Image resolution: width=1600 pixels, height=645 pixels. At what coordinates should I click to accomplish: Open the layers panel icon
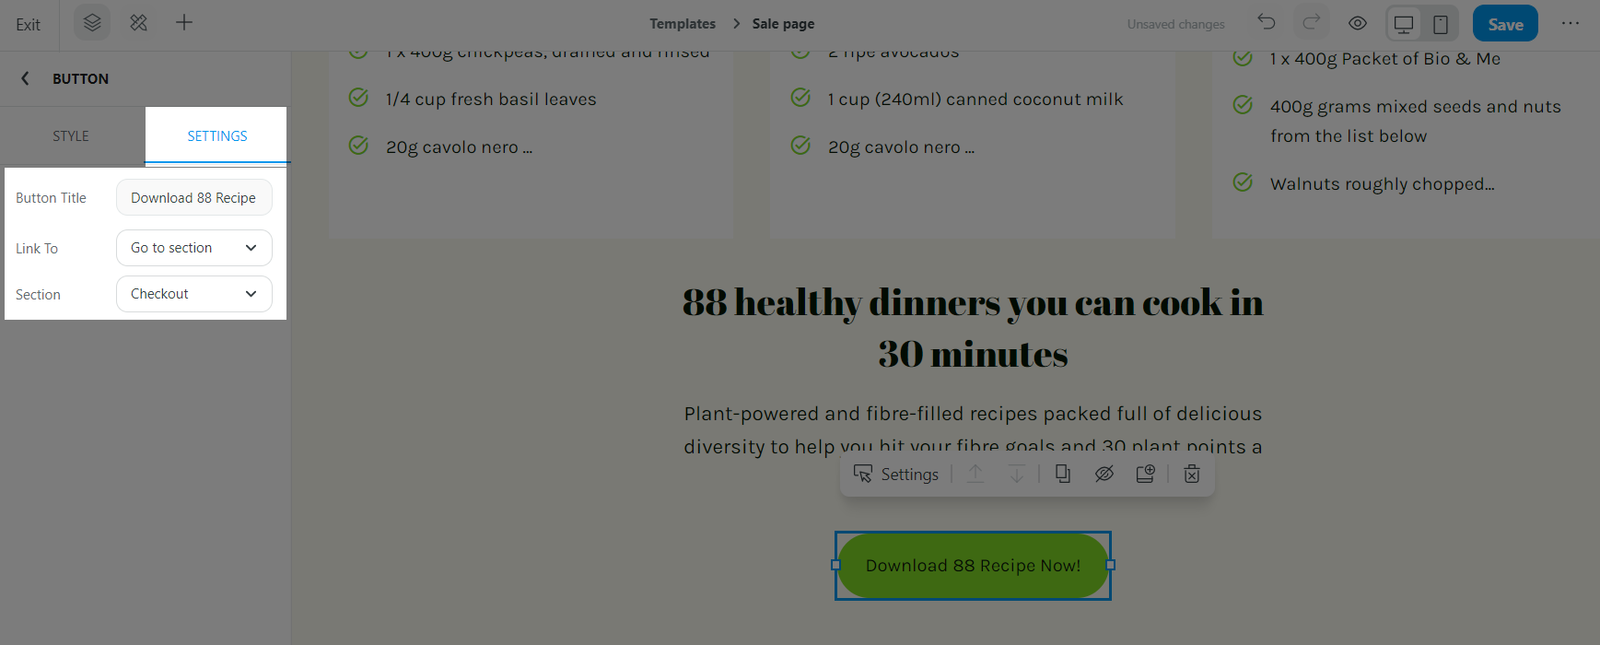92,23
